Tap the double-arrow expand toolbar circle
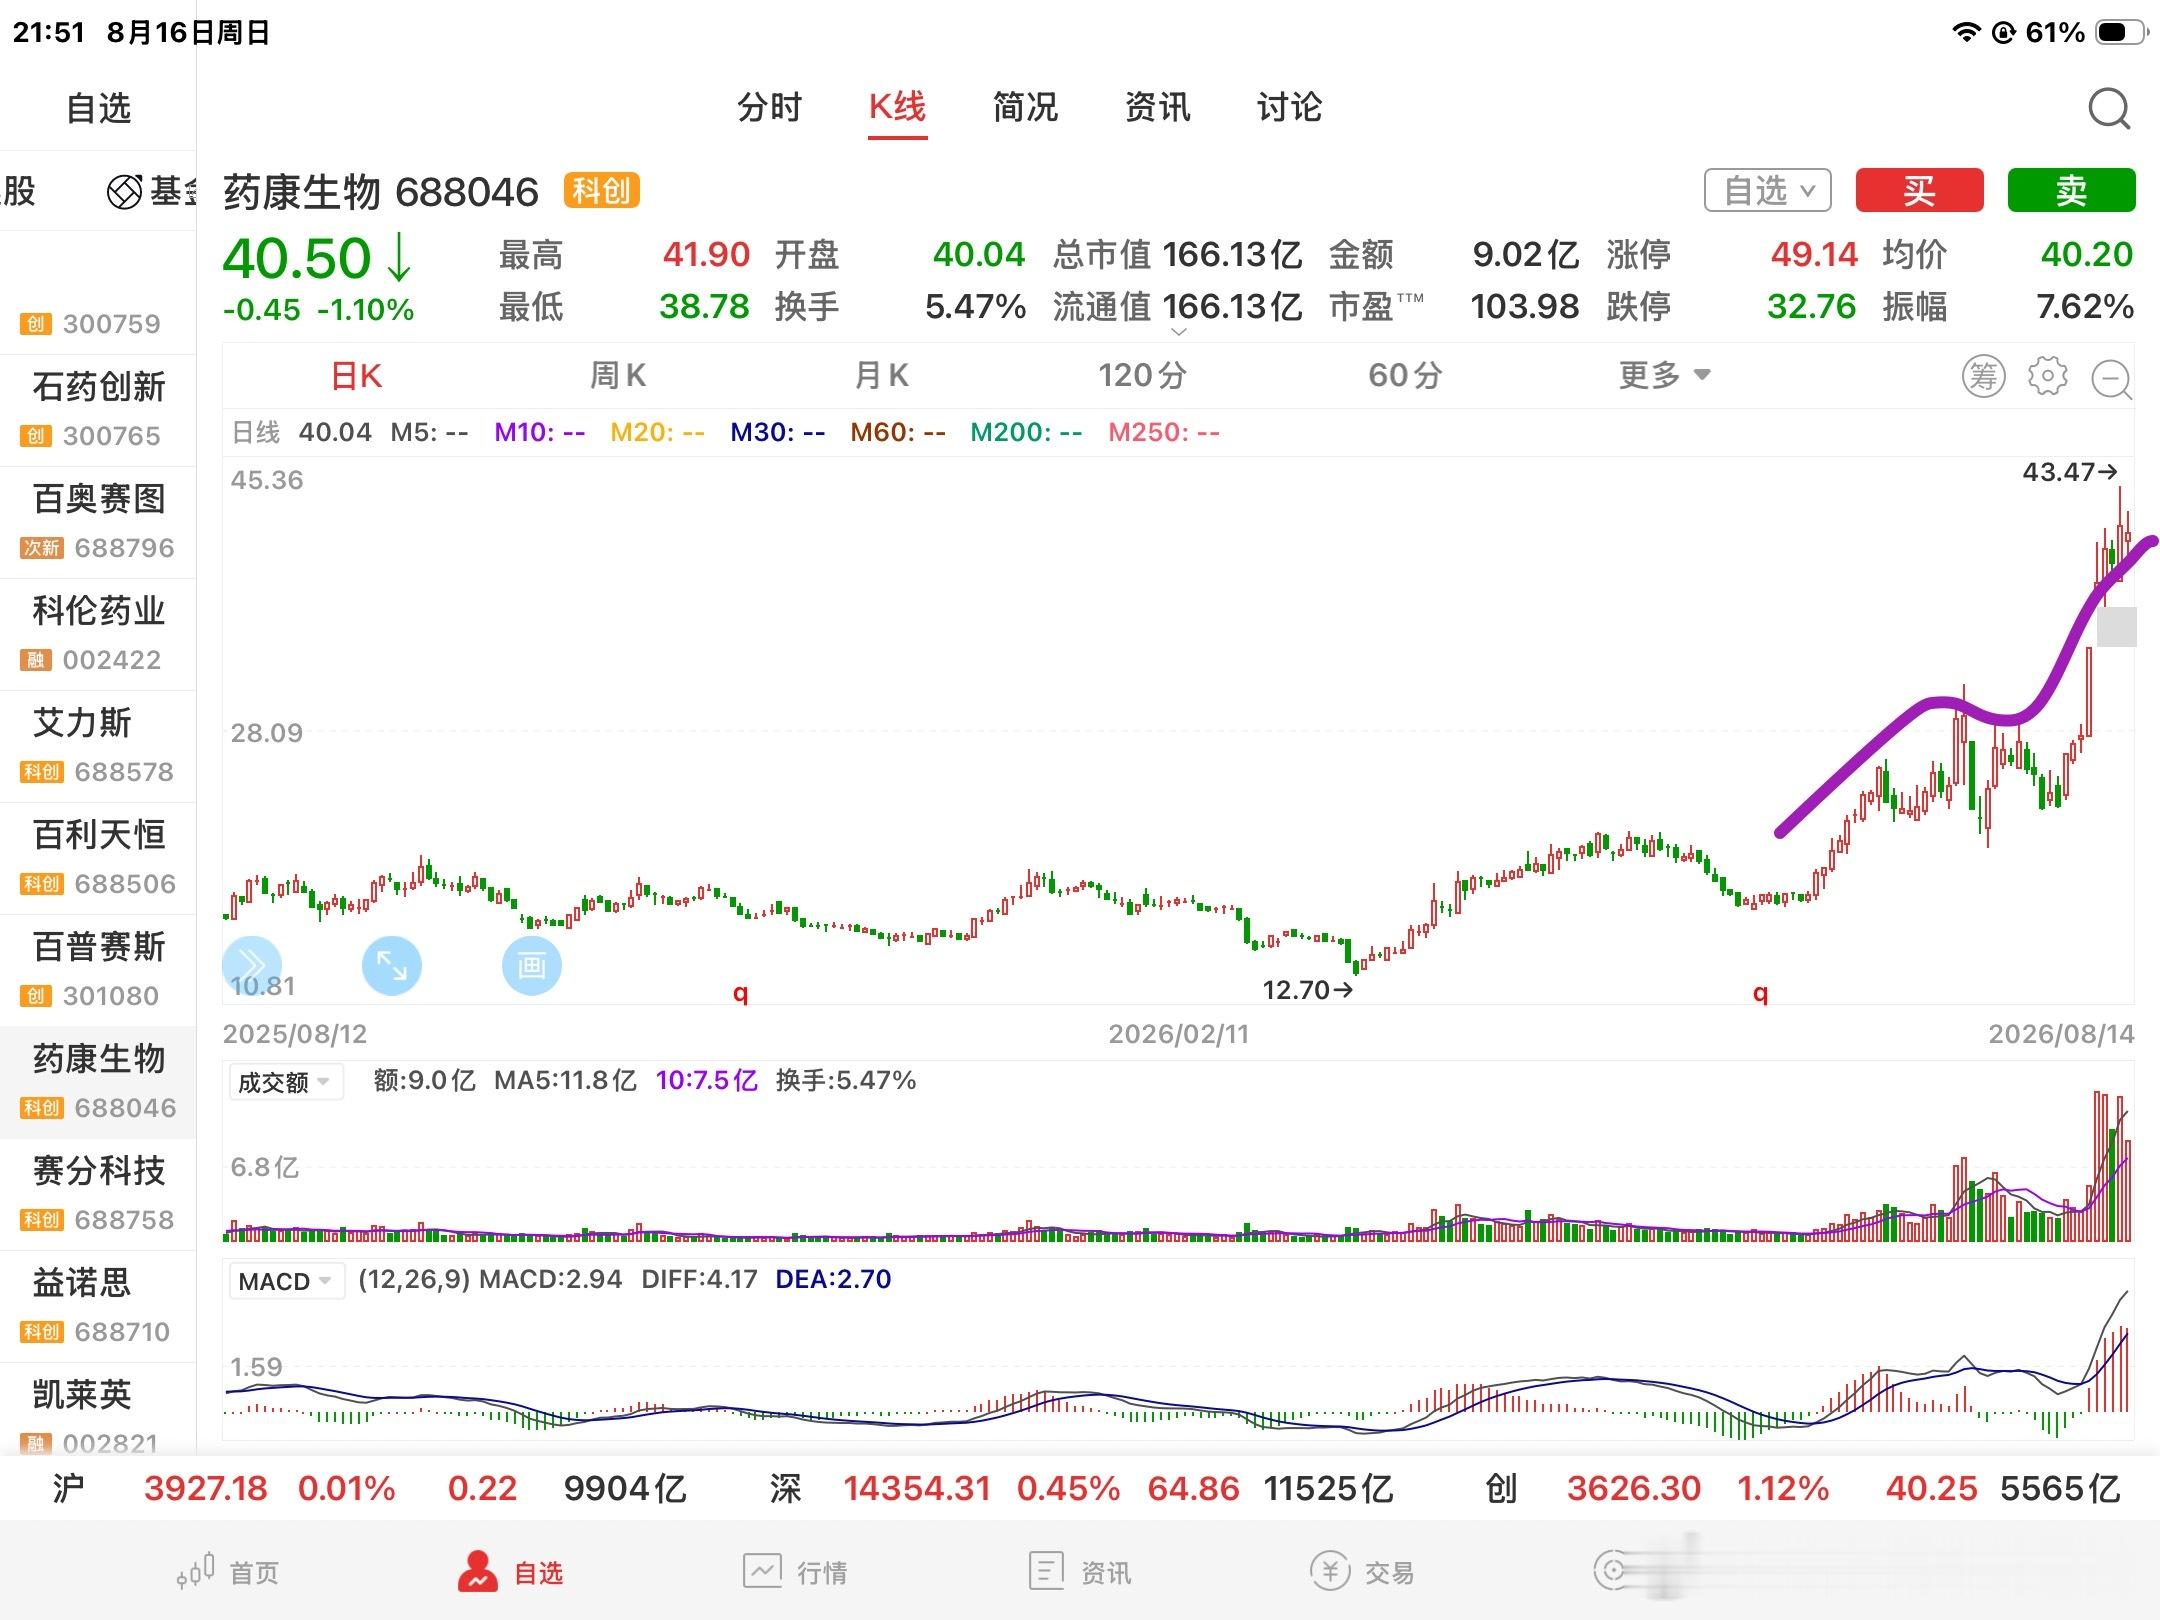The image size is (2160, 1620). (x=252, y=965)
